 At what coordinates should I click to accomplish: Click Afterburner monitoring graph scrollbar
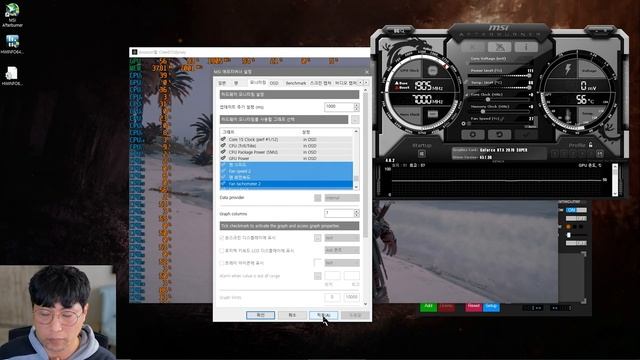615,180
